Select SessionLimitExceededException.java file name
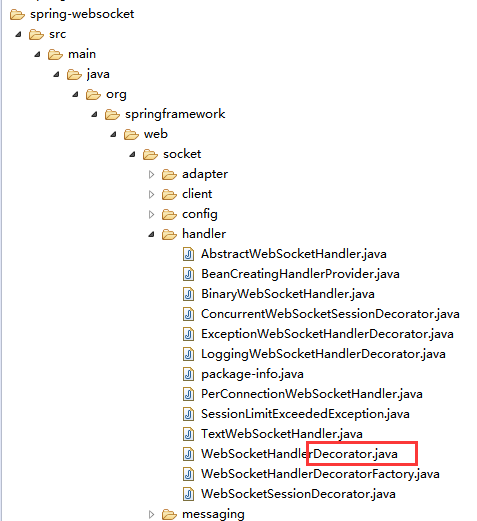Screen dimensions: 477x521 [305, 414]
